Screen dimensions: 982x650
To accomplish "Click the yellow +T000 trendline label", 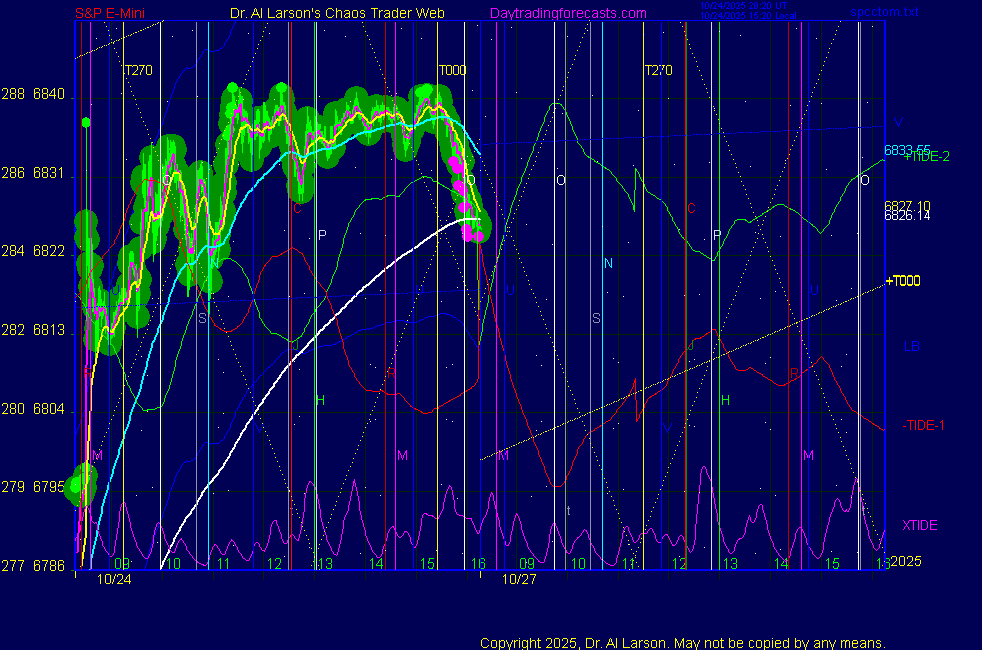I will [903, 282].
